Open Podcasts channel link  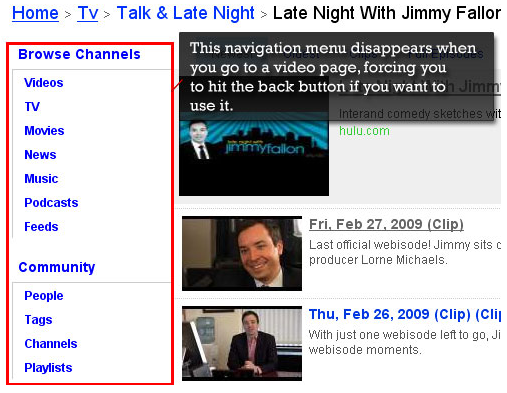tap(51, 203)
